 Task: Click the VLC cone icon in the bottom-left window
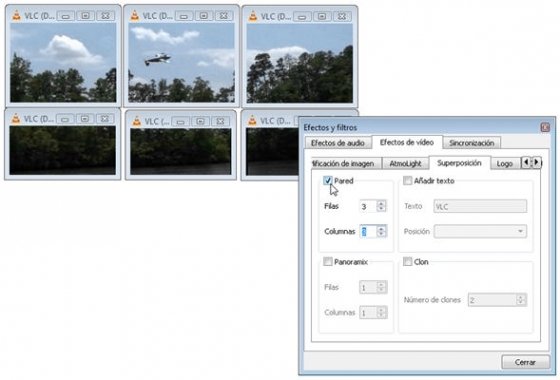tap(16, 119)
